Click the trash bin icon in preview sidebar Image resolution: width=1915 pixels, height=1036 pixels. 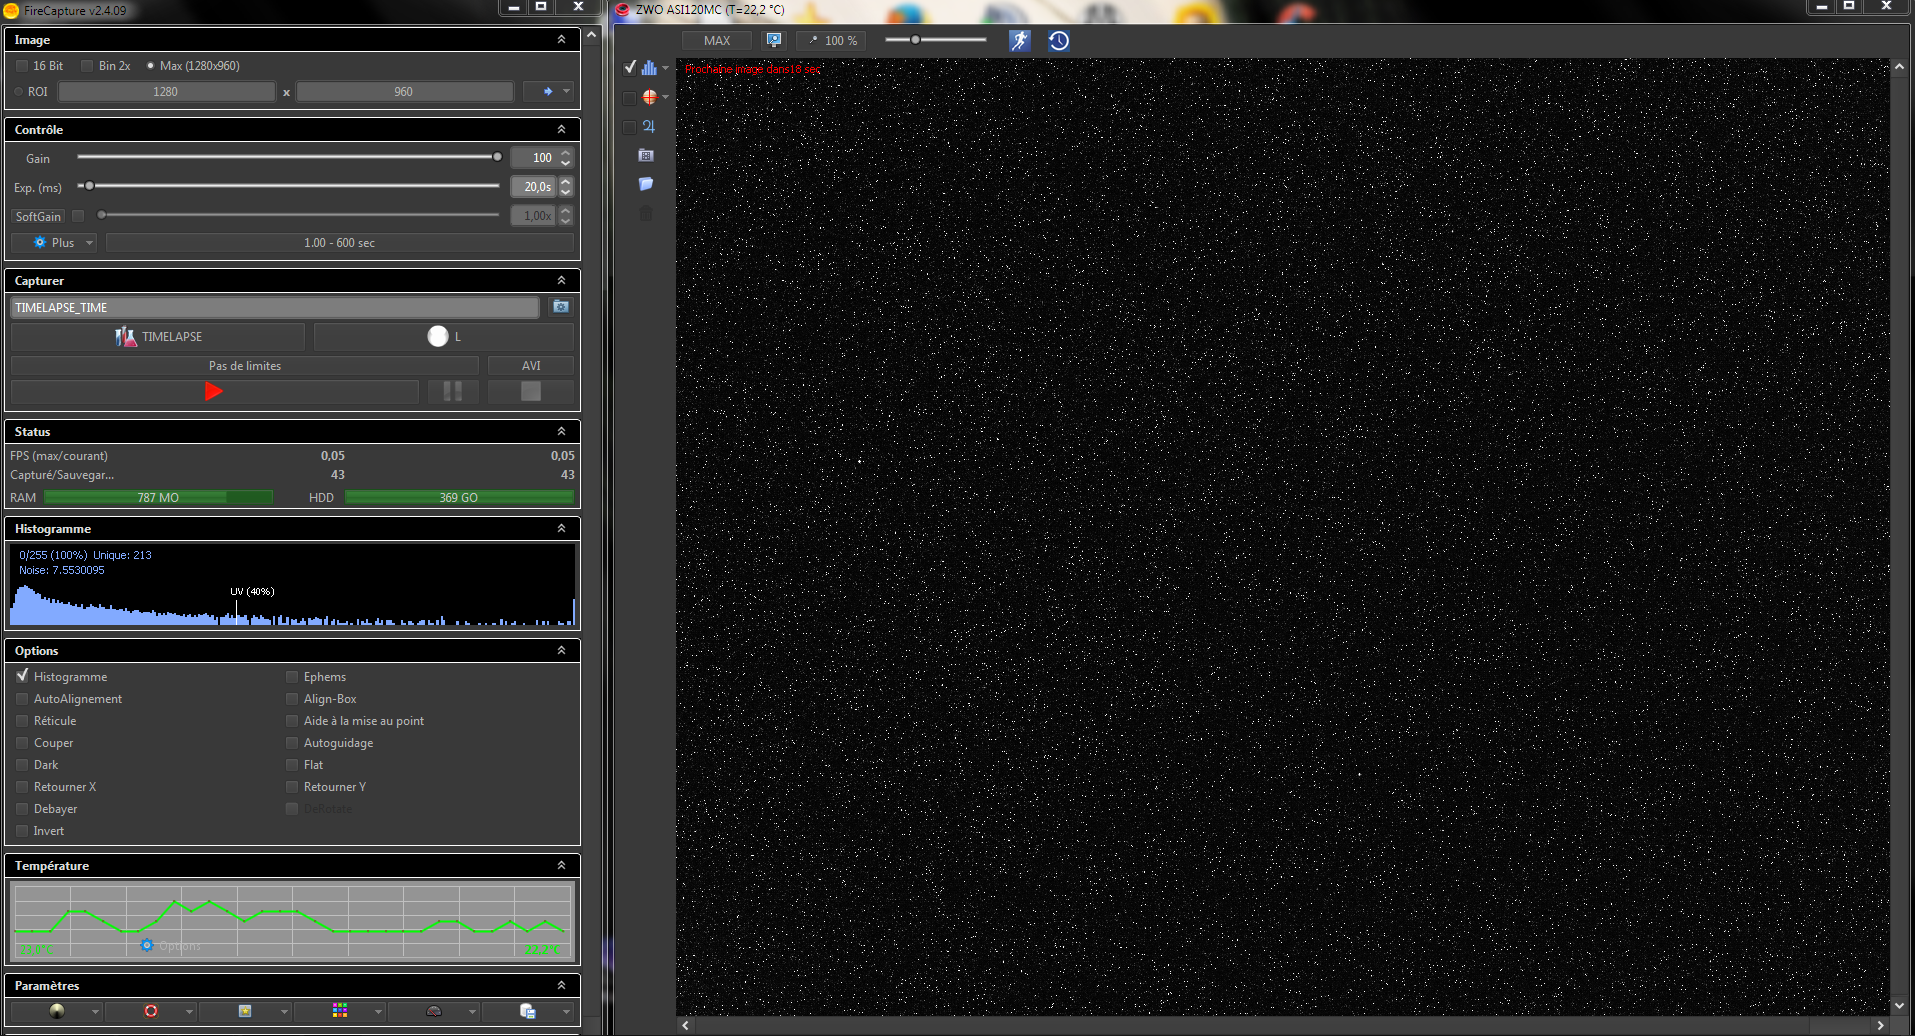click(646, 213)
